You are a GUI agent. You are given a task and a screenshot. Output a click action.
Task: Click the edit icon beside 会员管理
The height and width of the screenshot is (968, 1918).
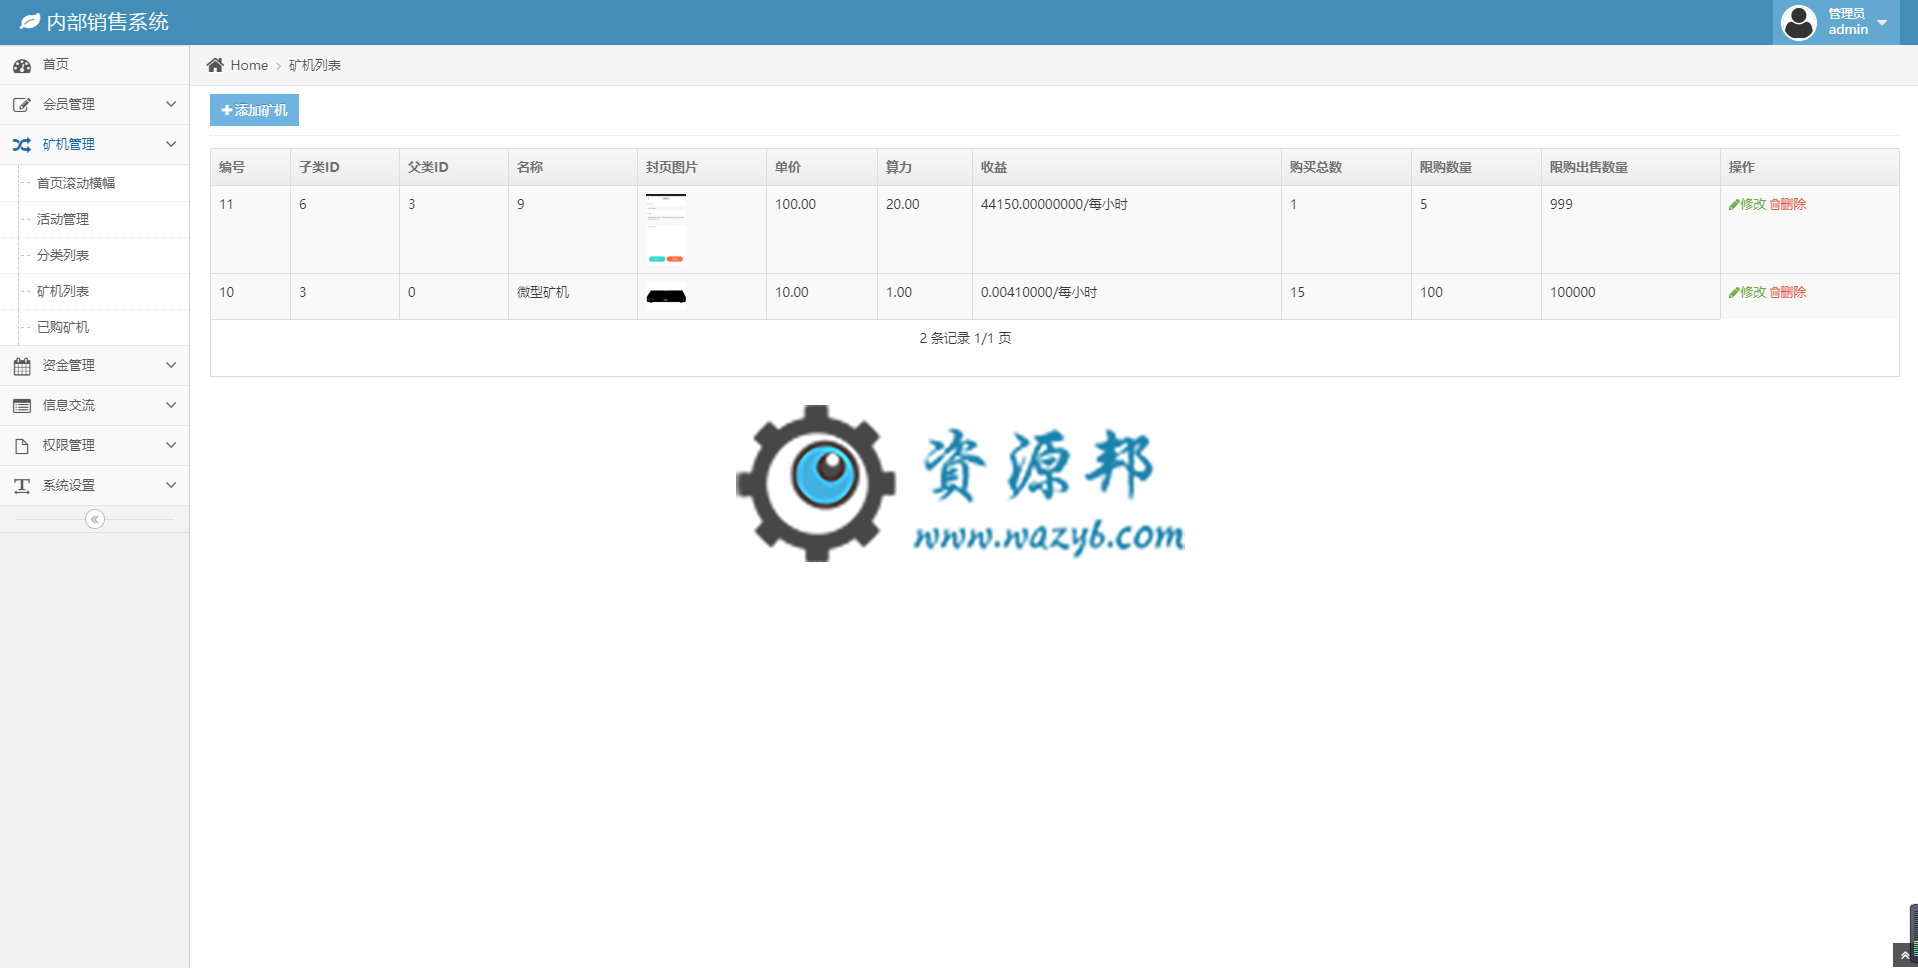coord(22,105)
